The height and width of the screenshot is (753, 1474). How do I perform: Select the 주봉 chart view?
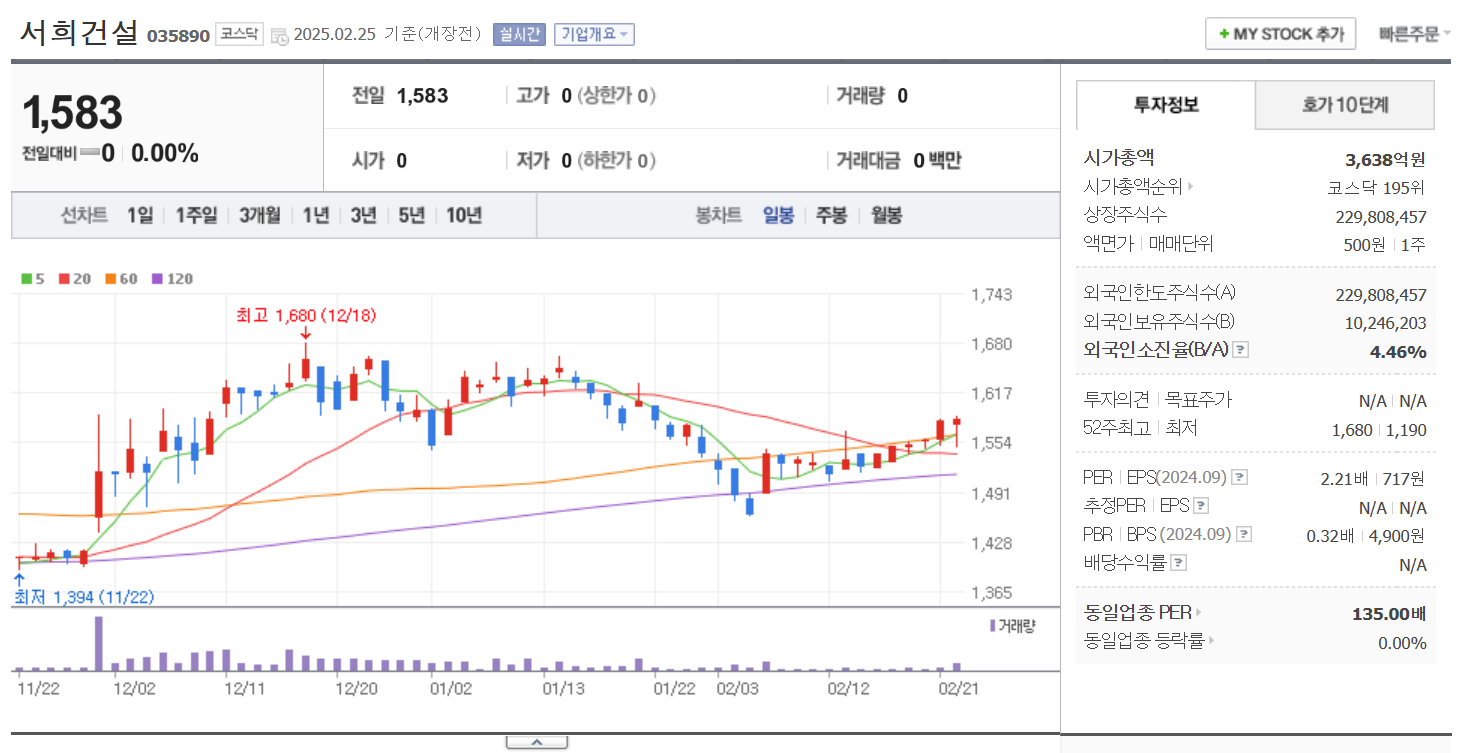[x=830, y=215]
